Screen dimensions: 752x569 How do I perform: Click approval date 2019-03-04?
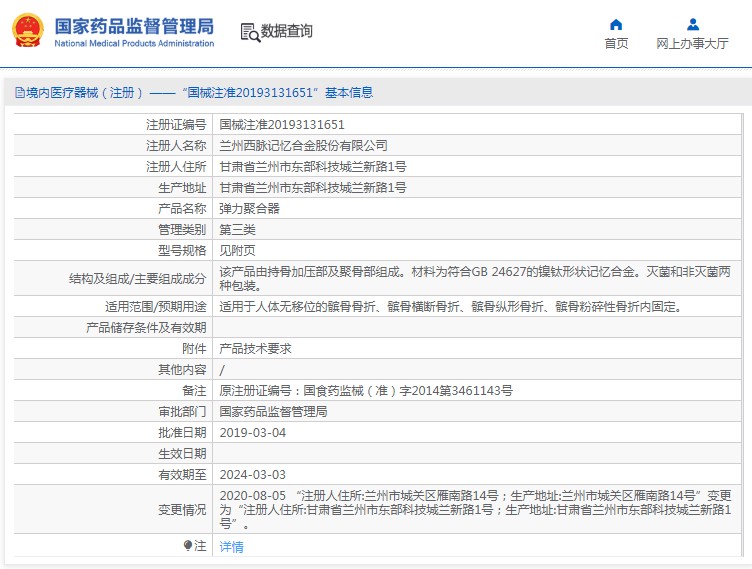coord(253,433)
